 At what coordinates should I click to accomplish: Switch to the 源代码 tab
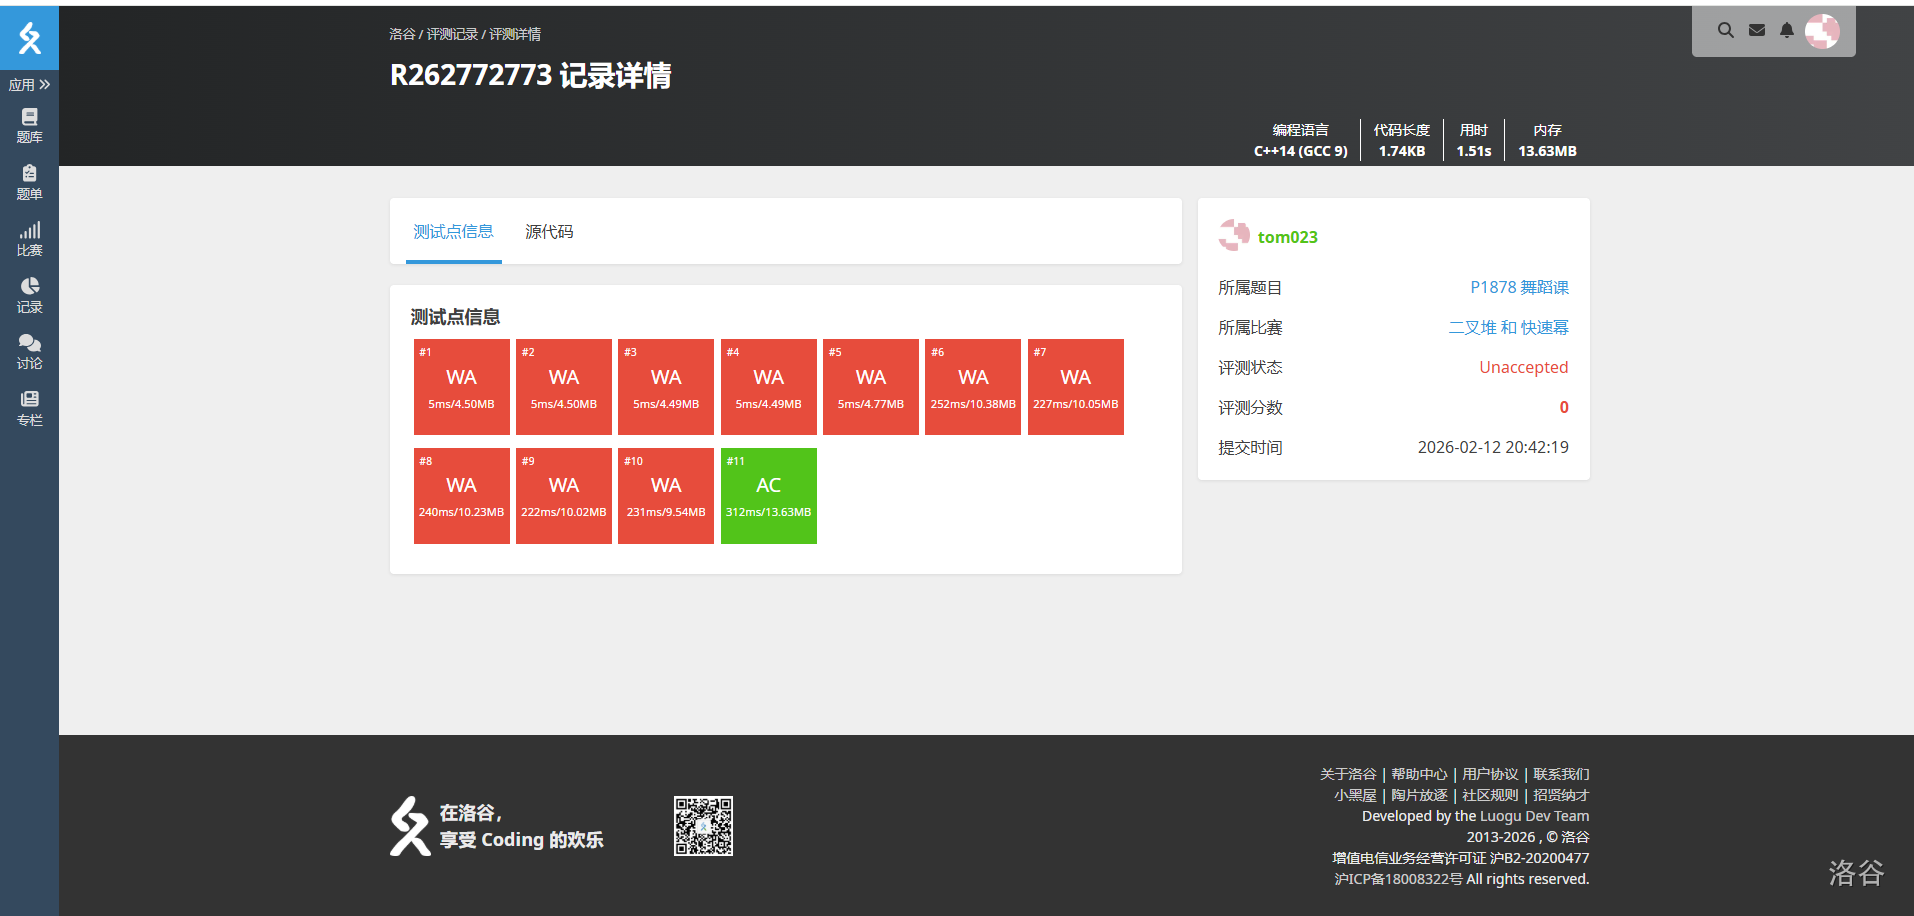click(549, 232)
